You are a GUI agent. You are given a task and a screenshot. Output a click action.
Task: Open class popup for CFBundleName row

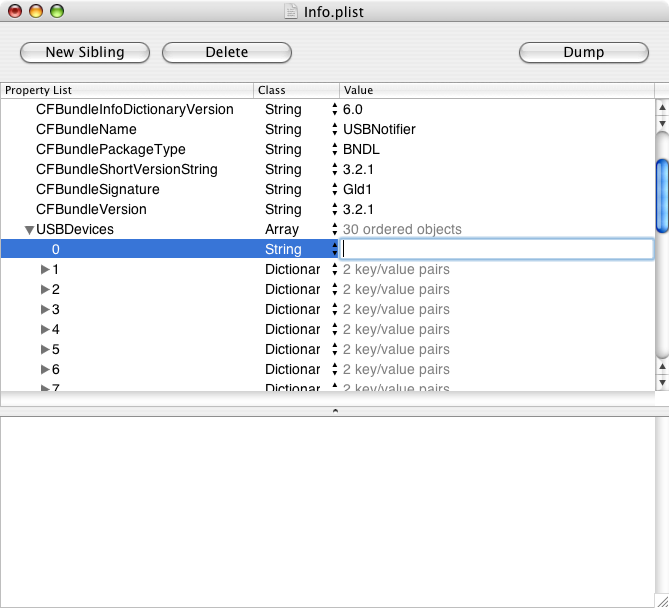[334, 129]
